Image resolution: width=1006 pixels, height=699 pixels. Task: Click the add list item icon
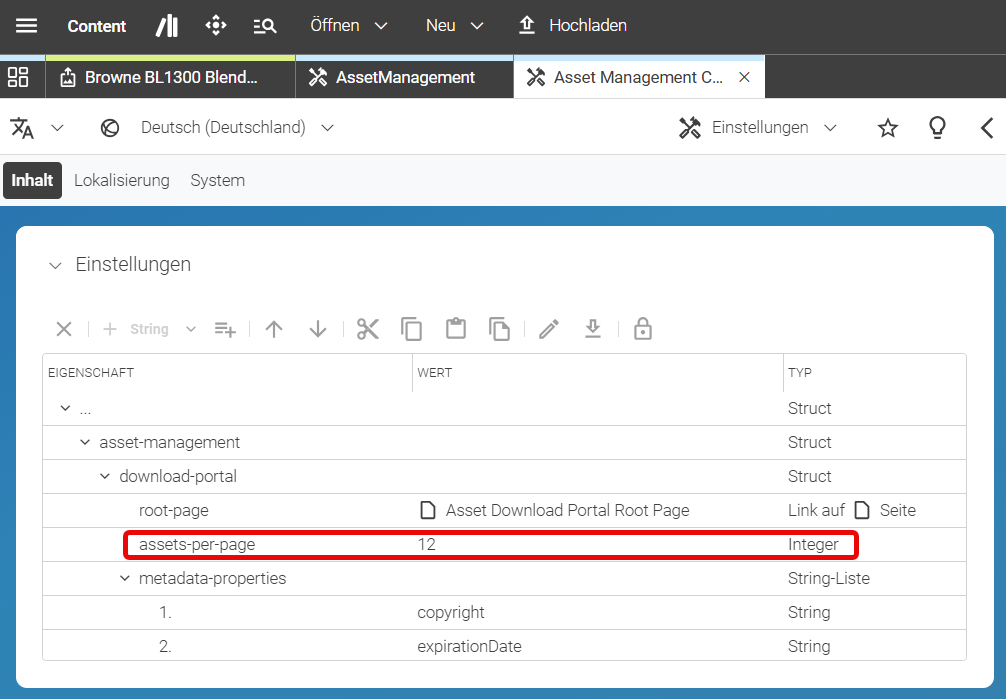pos(225,329)
